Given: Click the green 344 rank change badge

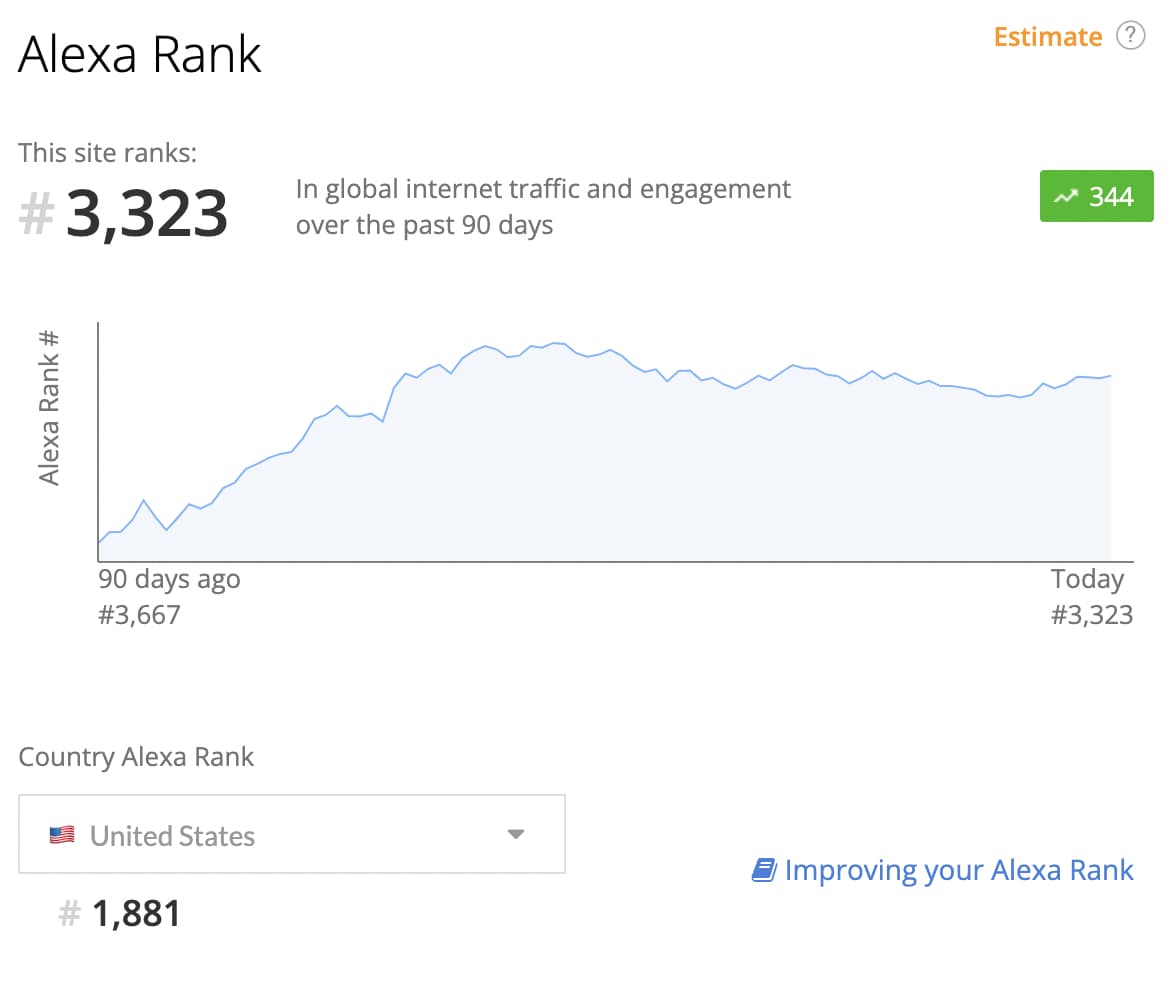Looking at the screenshot, I should [x=1096, y=196].
